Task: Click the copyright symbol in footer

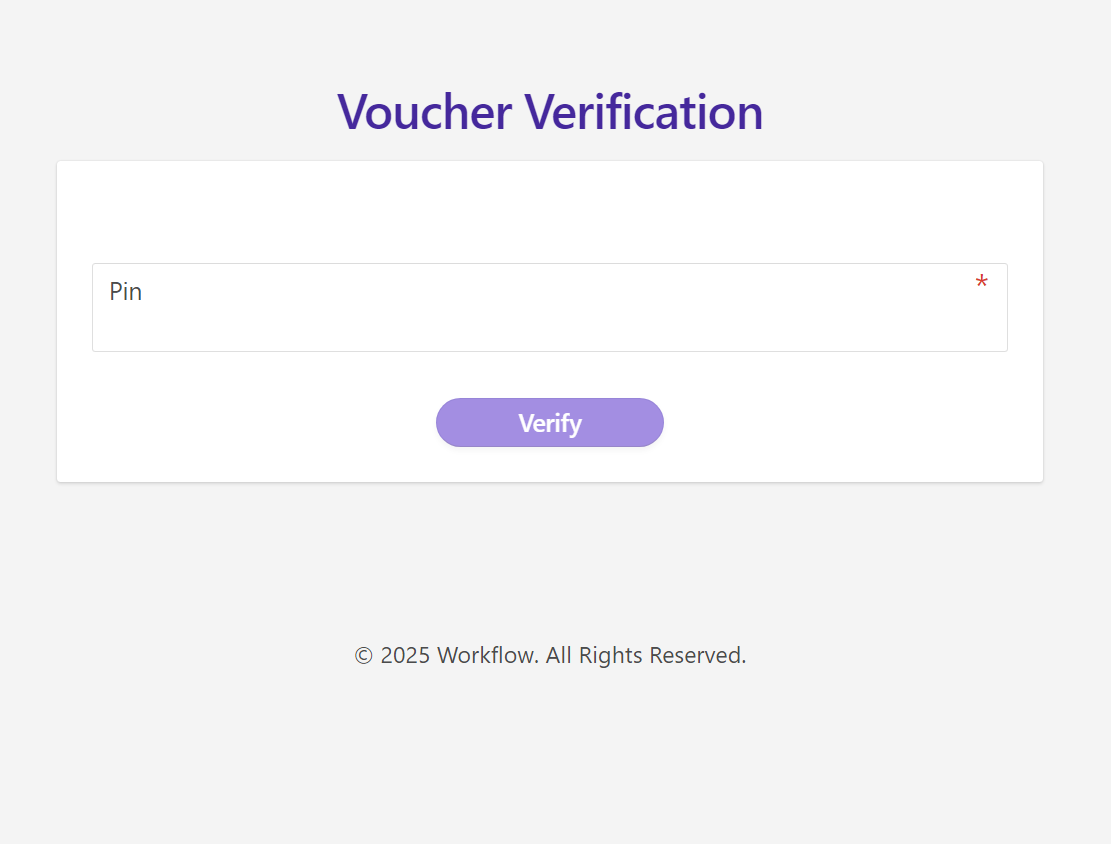Action: [364, 656]
